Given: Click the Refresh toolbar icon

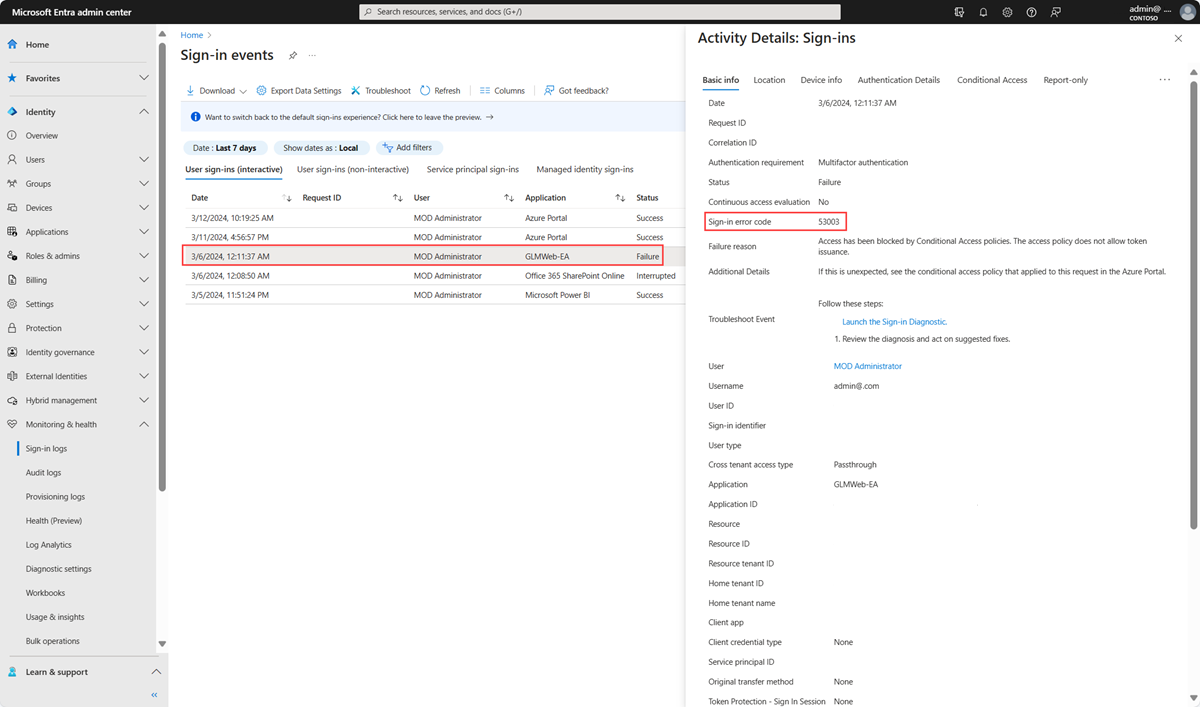Looking at the screenshot, I should pos(440,91).
